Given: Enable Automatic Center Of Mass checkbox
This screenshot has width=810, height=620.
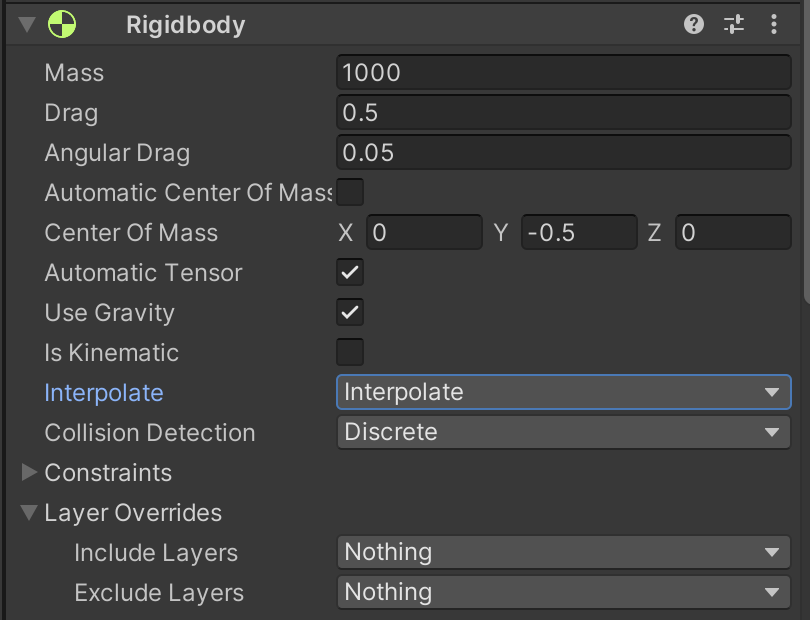Looking at the screenshot, I should click(x=350, y=192).
